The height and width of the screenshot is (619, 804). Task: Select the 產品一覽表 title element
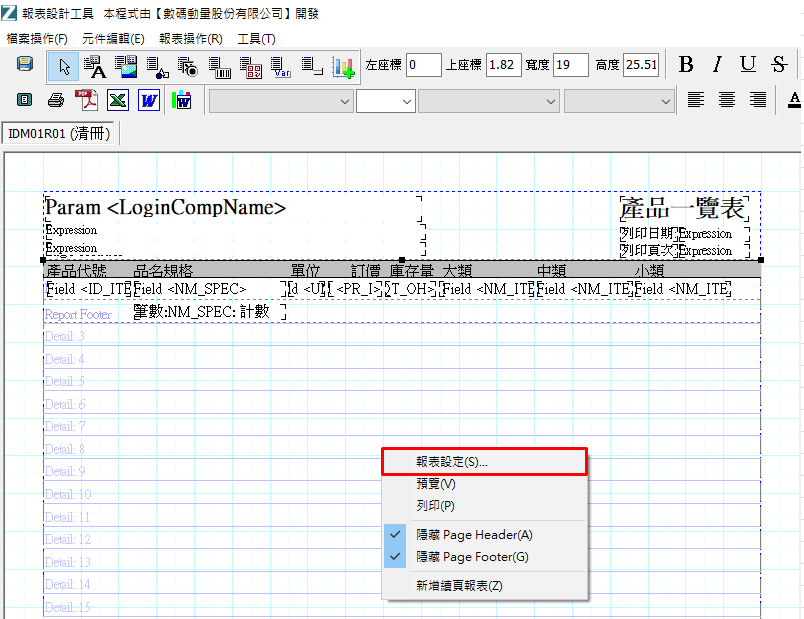(x=684, y=208)
